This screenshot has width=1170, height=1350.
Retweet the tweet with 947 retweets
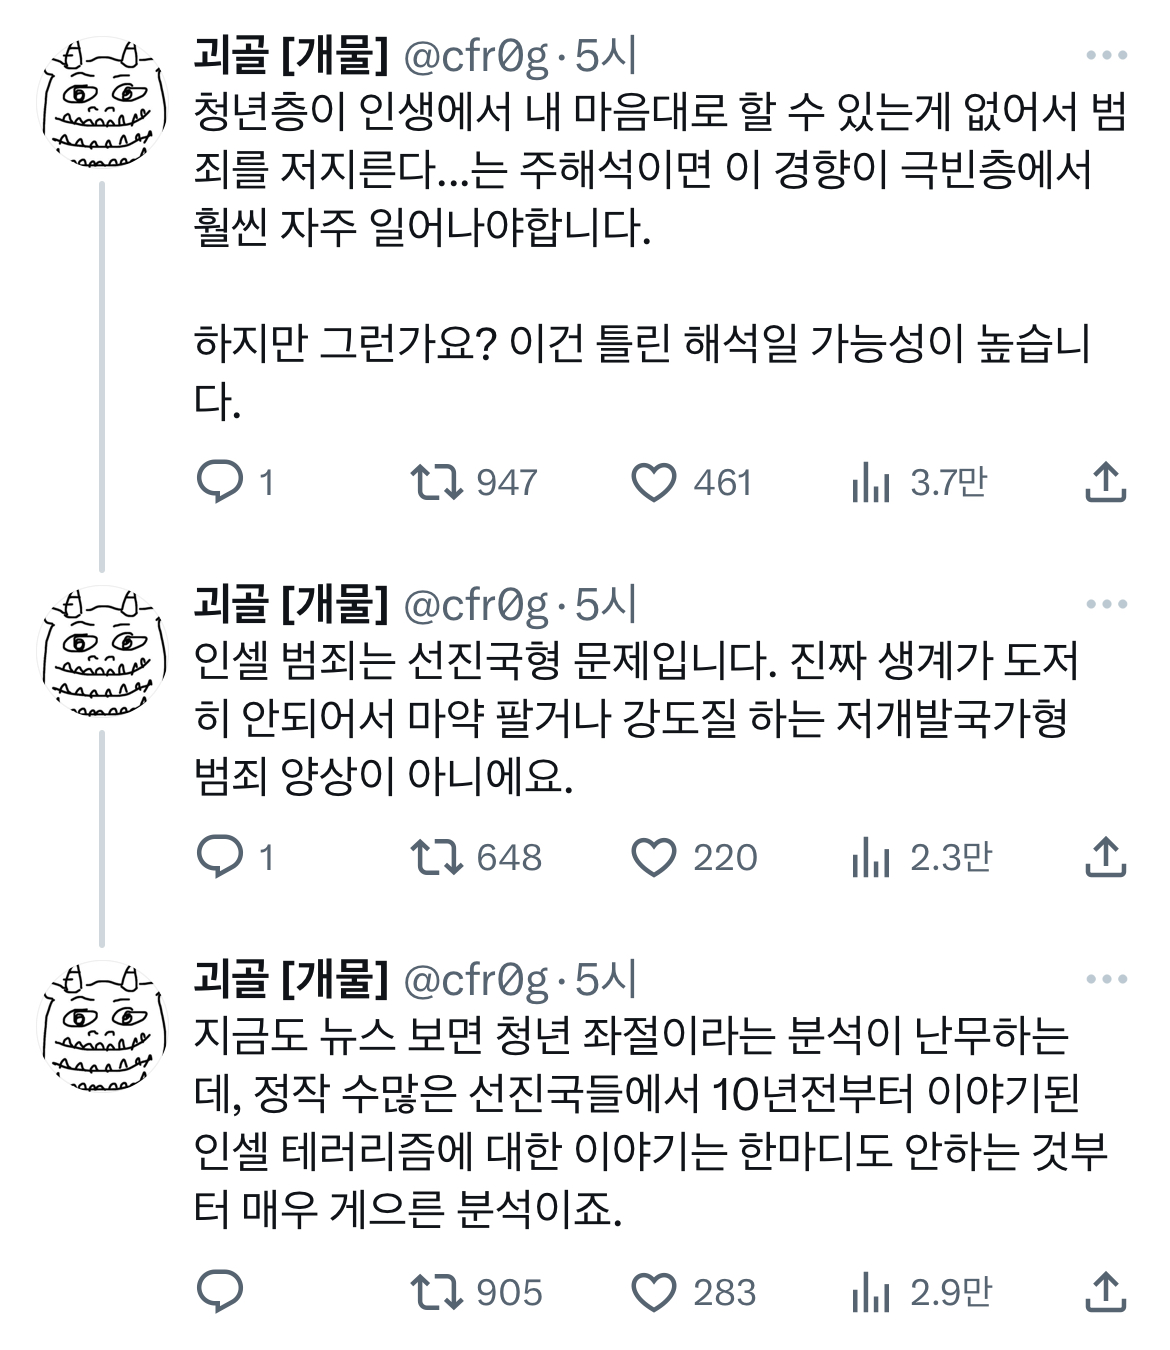click(x=436, y=482)
